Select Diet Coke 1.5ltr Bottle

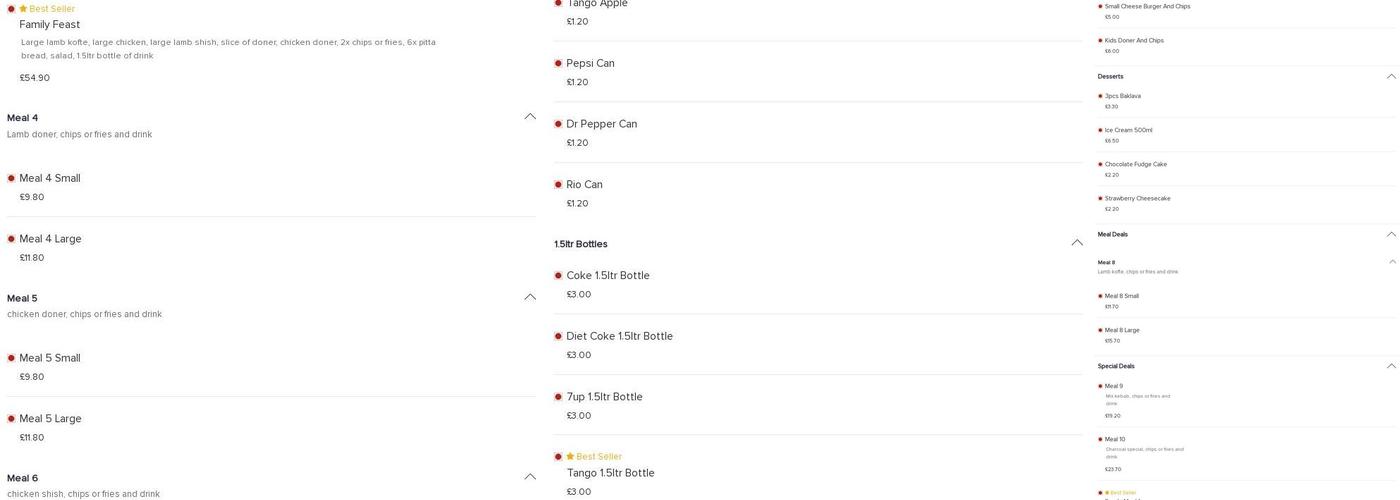619,336
